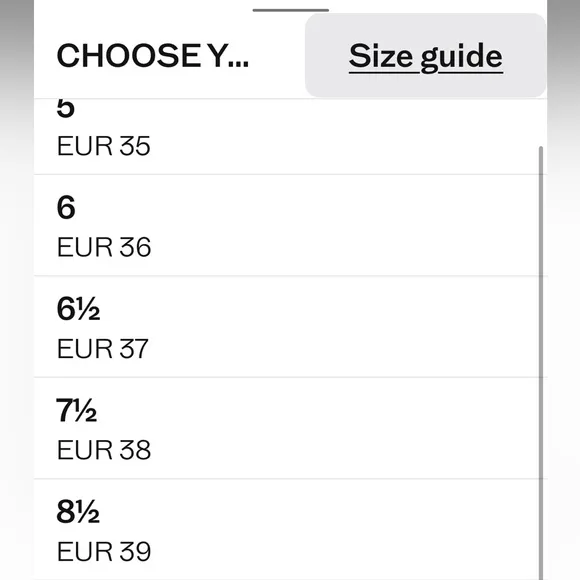Click blank area of size 8½ row
The height and width of the screenshot is (580, 580).
[x=333, y=529]
